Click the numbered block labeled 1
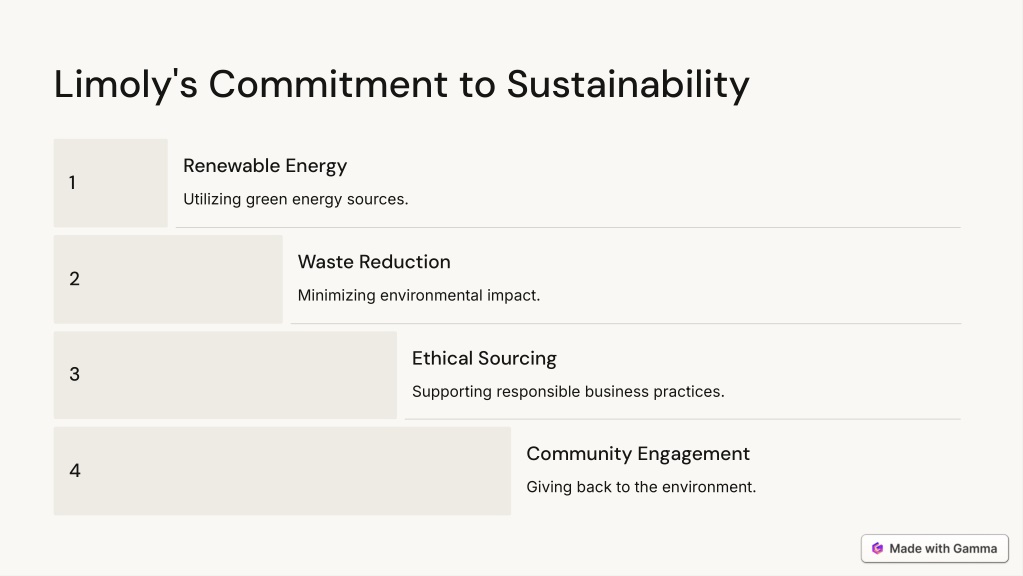Viewport: 1023px width, 576px height. (110, 183)
